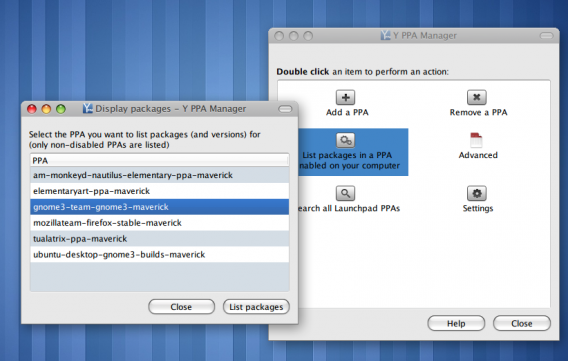Screen dimensions: 568x361
Task: Click the Y icon in Display packages title bar
Action: (87, 108)
